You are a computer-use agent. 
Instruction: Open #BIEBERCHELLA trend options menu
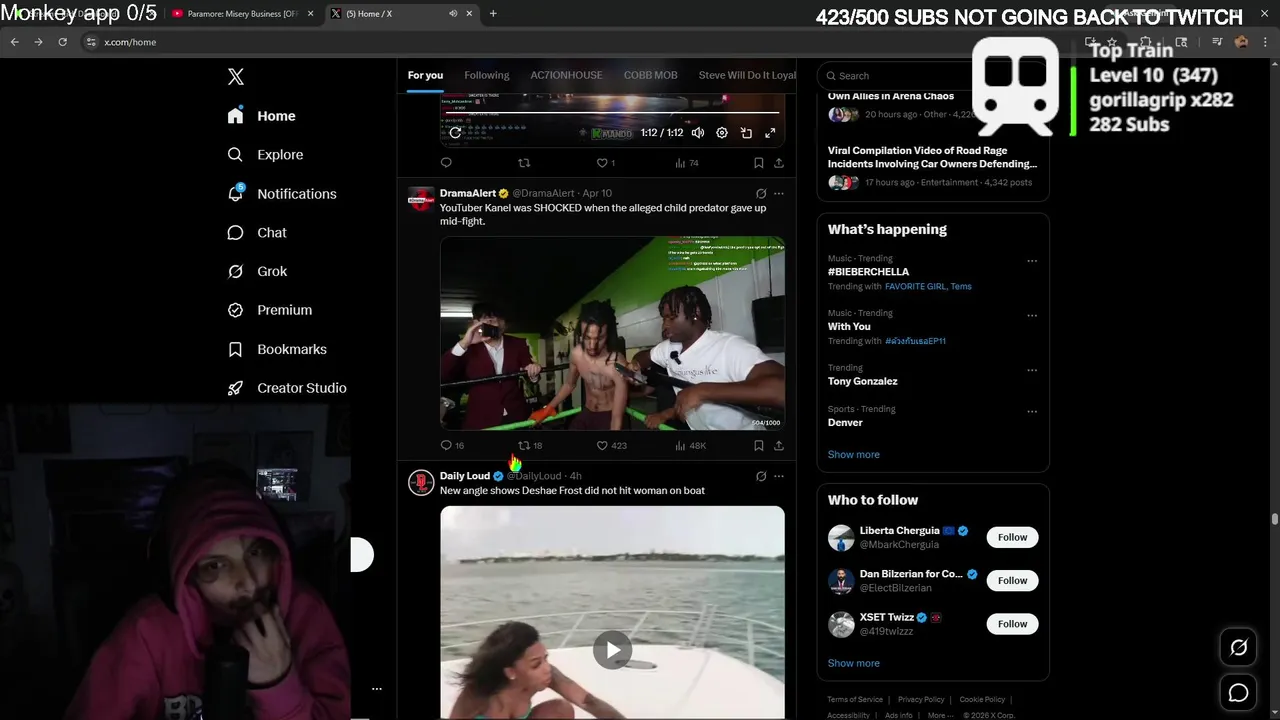click(x=1032, y=262)
